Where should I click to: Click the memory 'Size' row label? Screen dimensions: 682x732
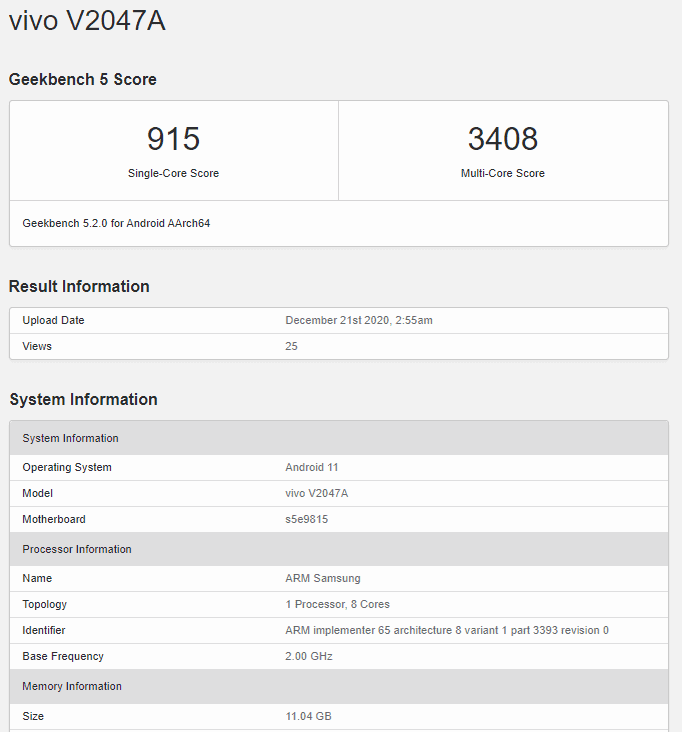[33, 716]
